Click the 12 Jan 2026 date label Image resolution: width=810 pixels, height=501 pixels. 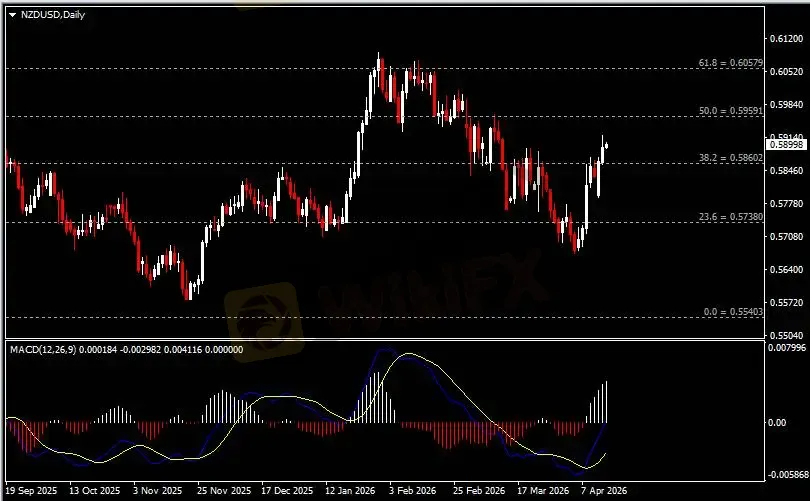pyautogui.click(x=350, y=490)
